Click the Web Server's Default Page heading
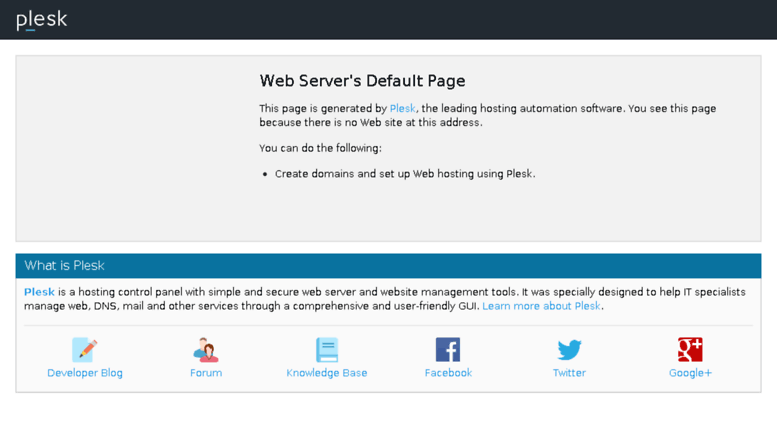The image size is (777, 423). (362, 81)
